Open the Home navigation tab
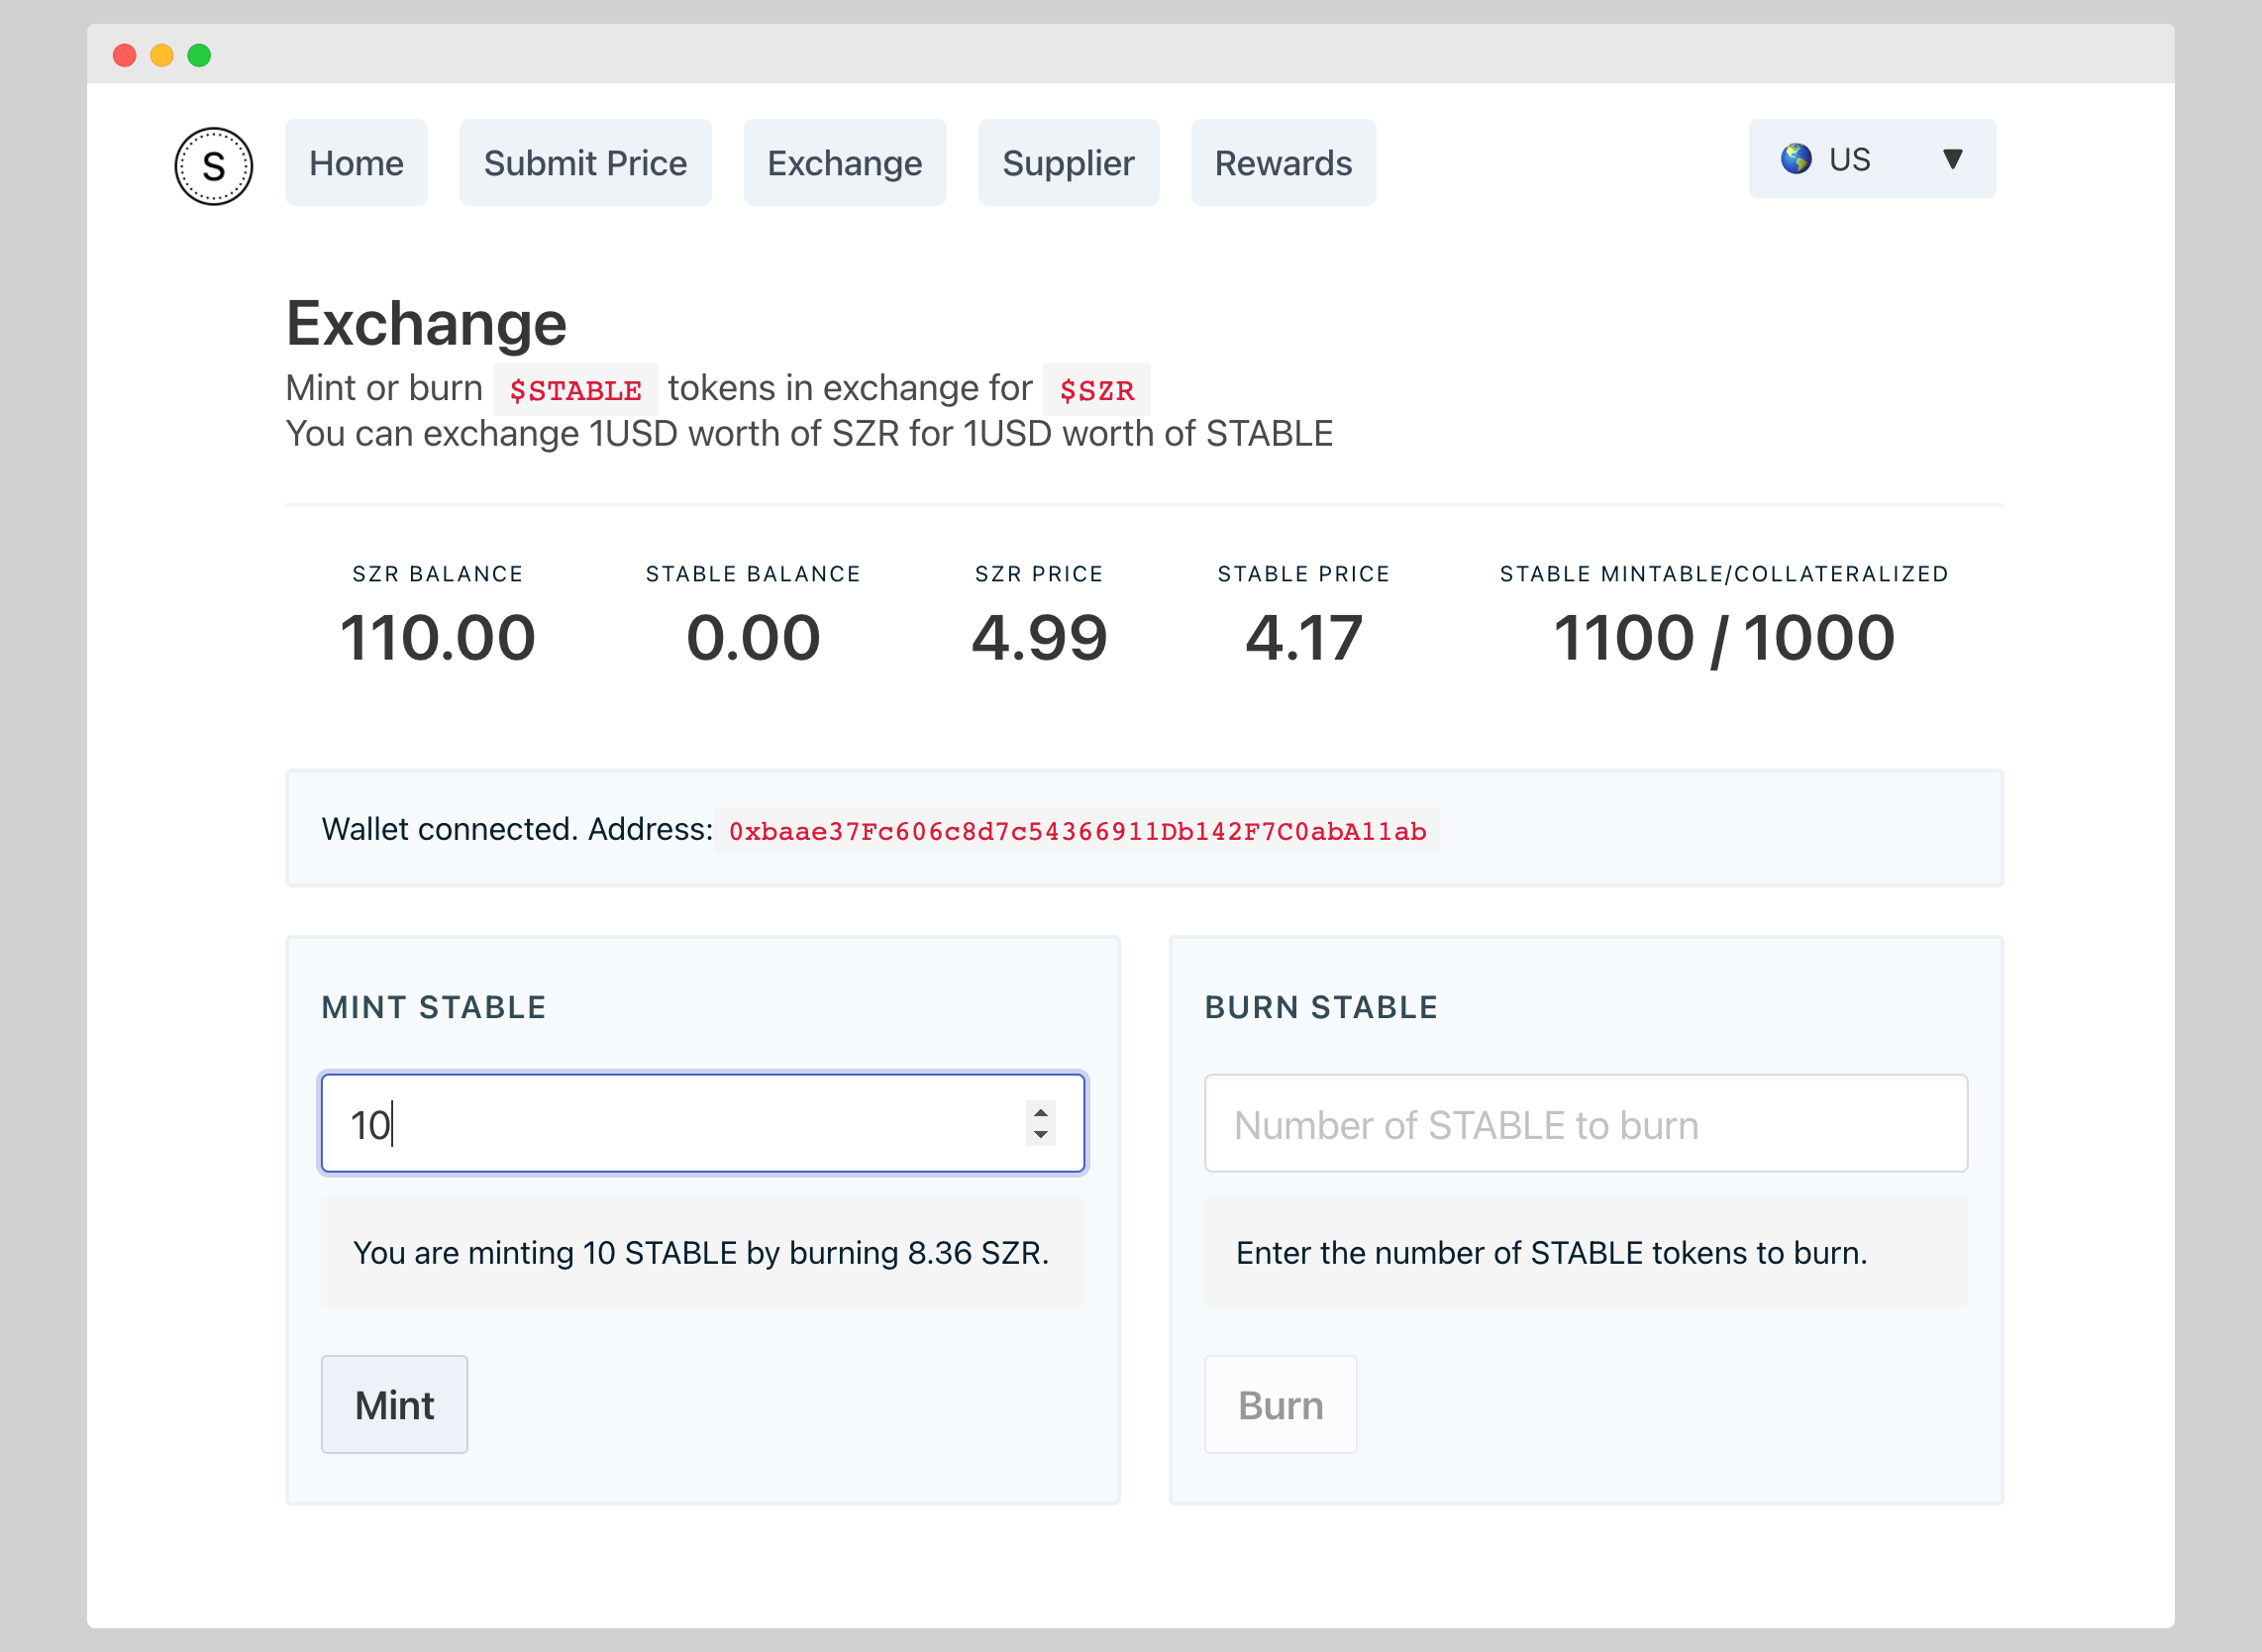Image resolution: width=2262 pixels, height=1652 pixels. click(356, 163)
